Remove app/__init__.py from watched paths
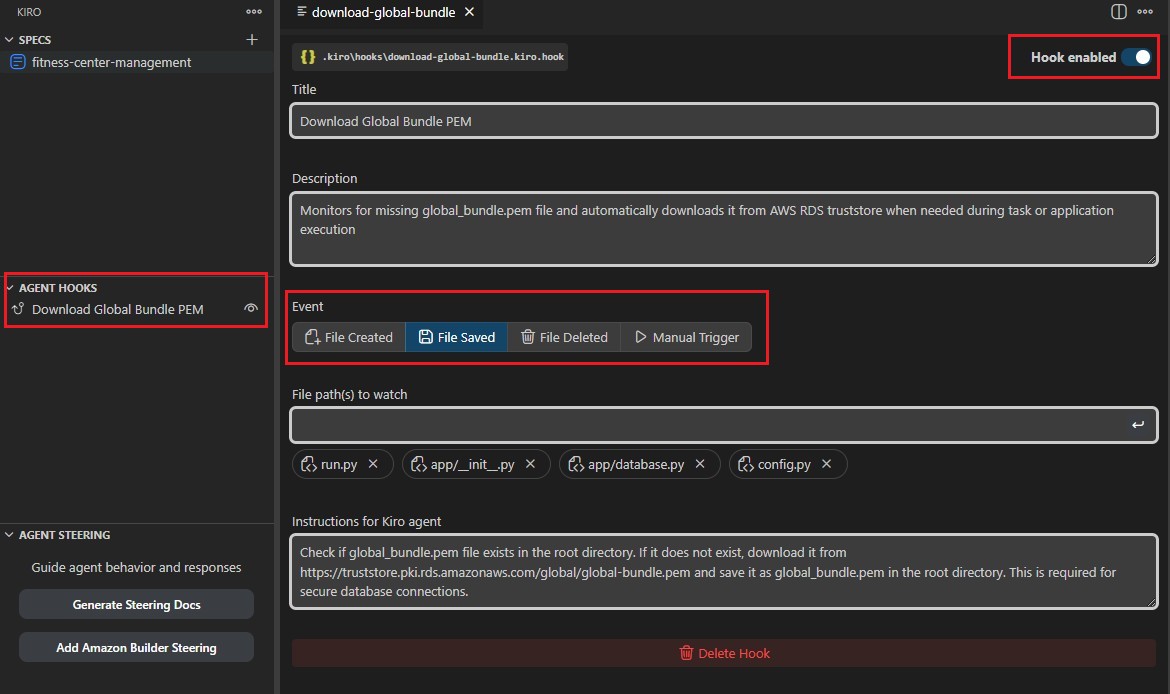 (531, 464)
